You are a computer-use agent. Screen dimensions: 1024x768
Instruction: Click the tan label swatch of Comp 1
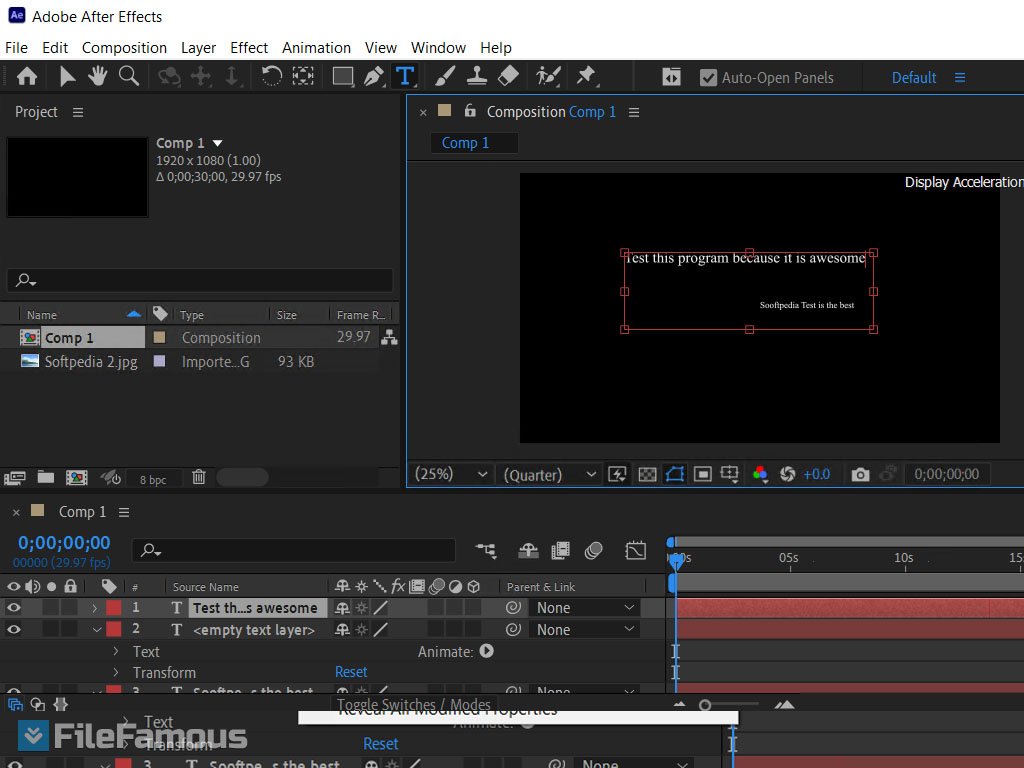point(159,338)
